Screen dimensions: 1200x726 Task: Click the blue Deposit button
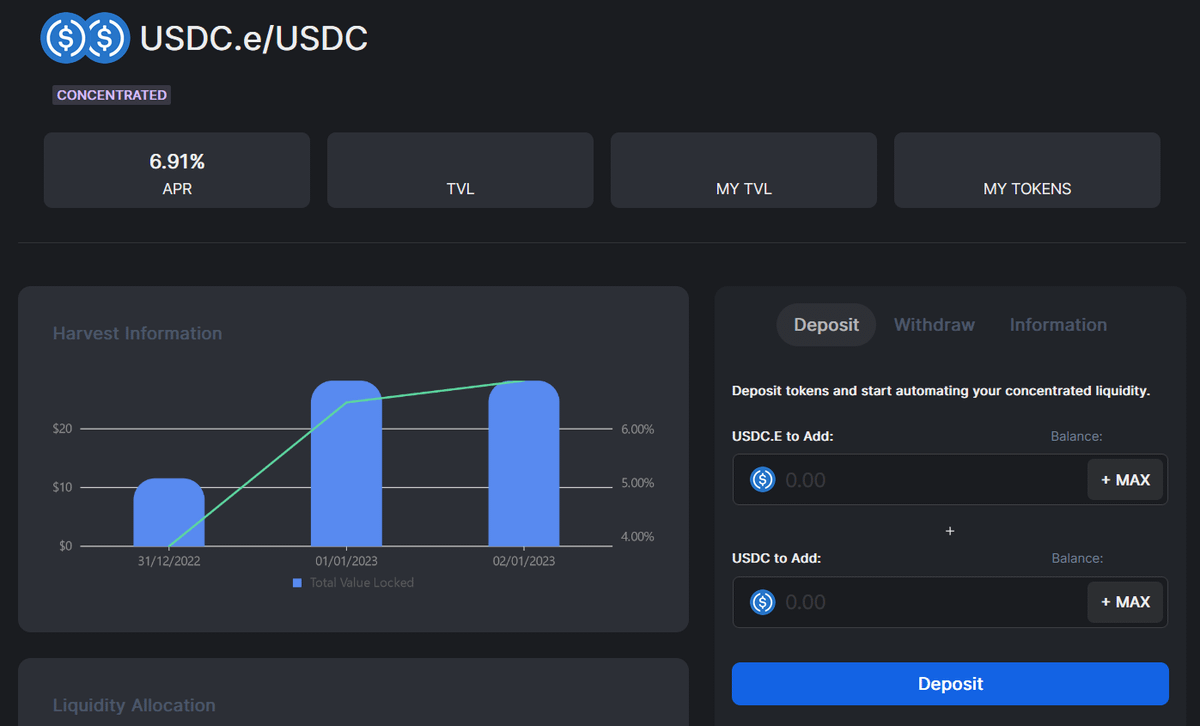950,684
